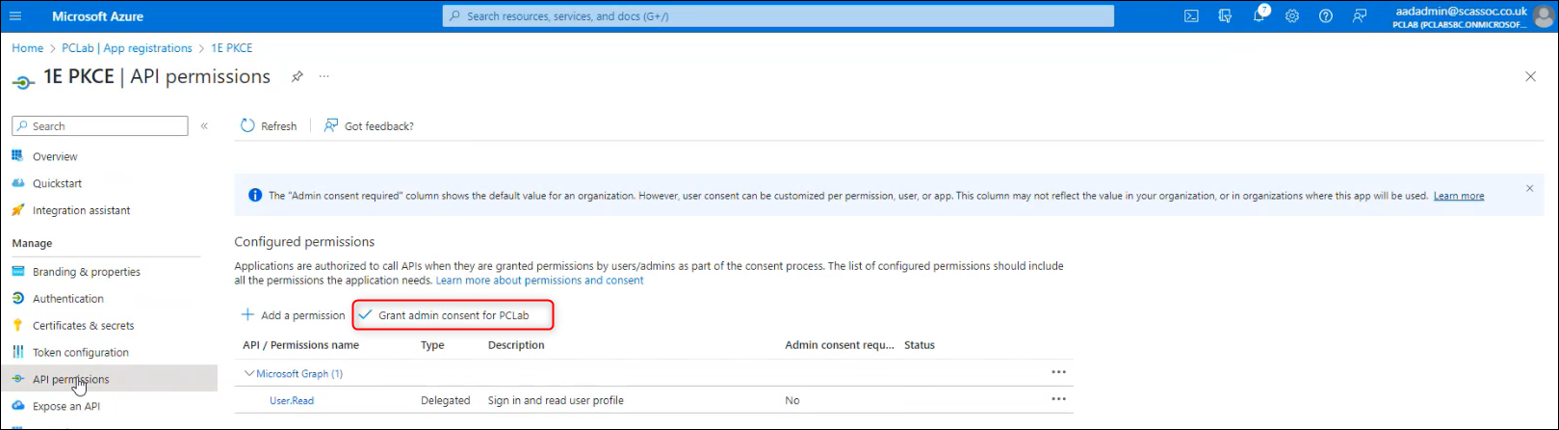
Task: Click the Feedback icon in header
Action: click(x=1359, y=16)
